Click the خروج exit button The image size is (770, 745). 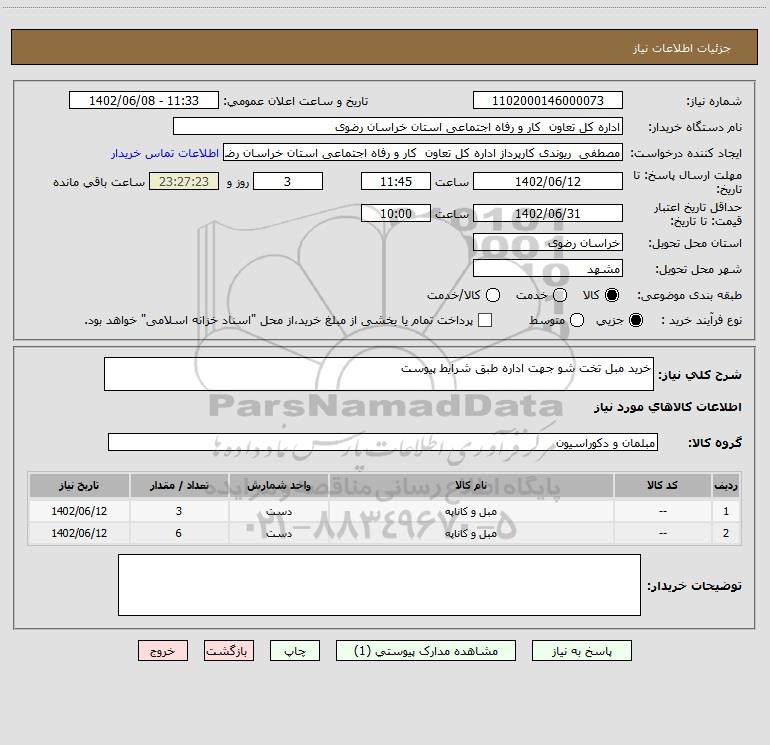coord(163,651)
